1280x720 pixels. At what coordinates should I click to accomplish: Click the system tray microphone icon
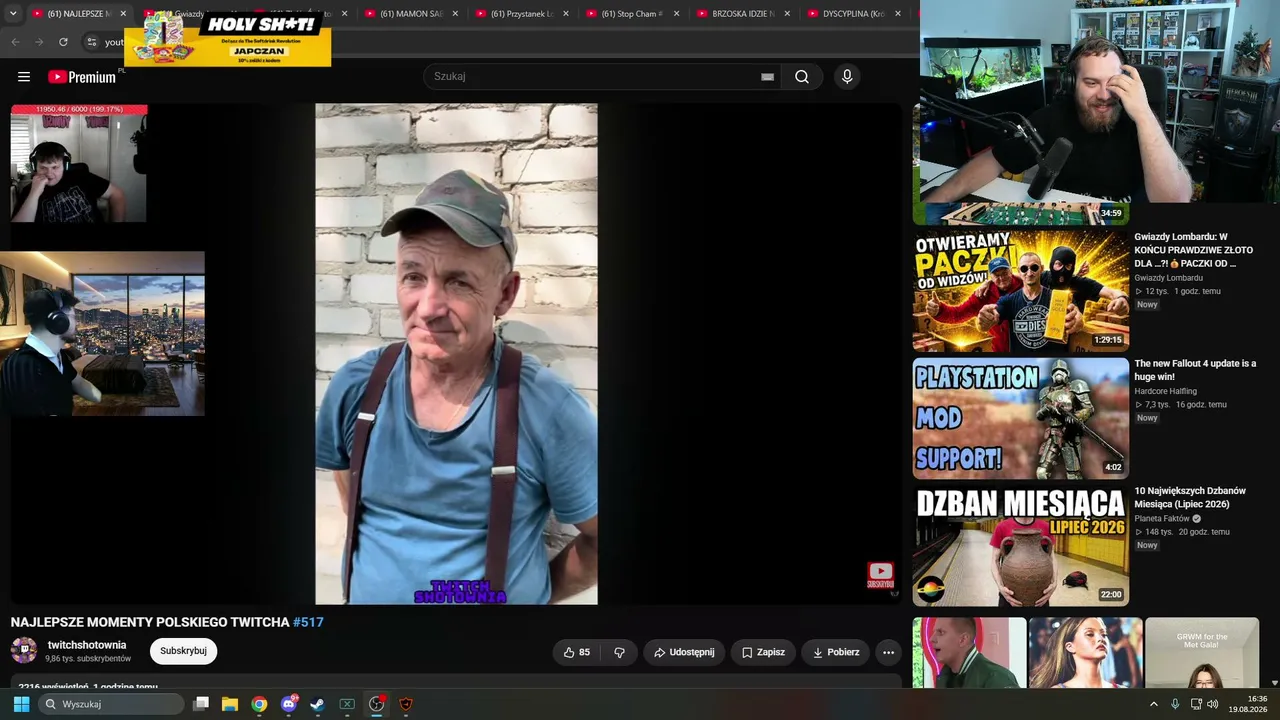pyautogui.click(x=1175, y=704)
